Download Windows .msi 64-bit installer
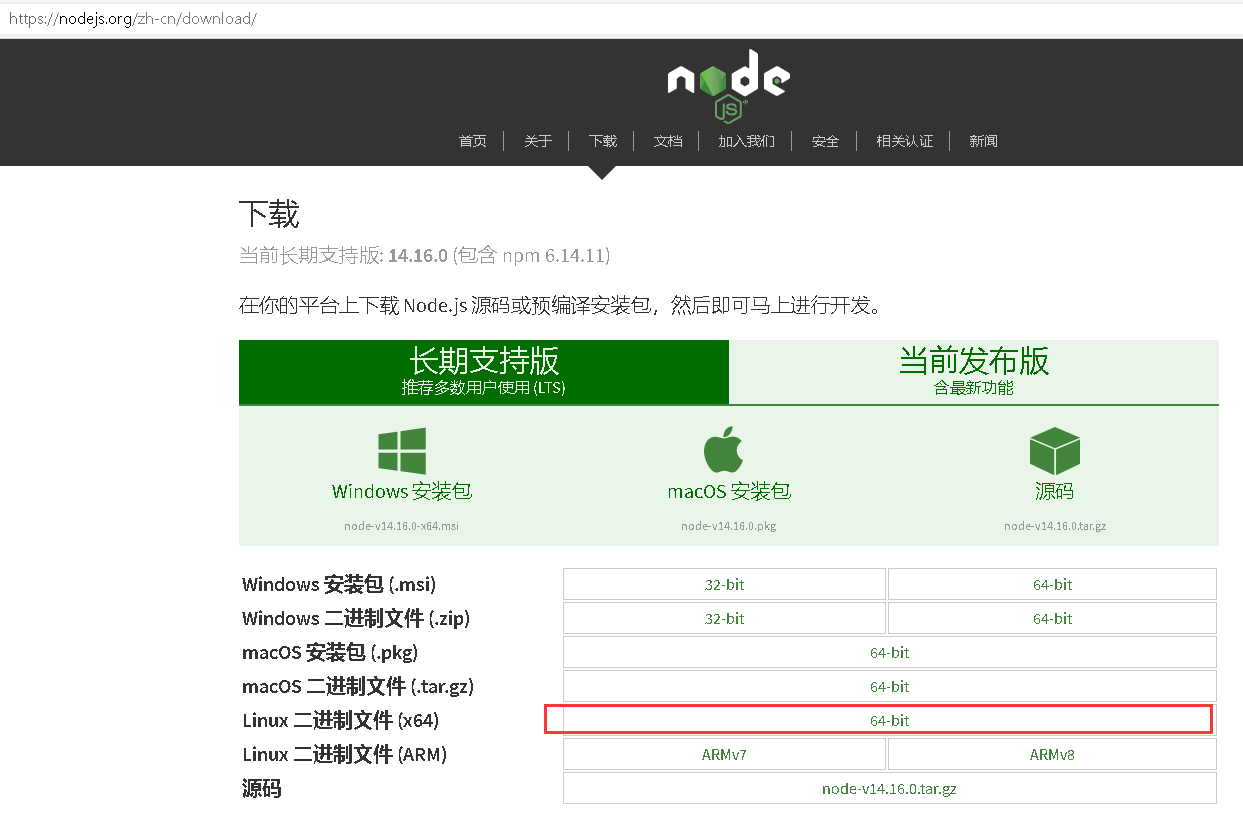This screenshot has width=1243, height=828. pos(1052,584)
